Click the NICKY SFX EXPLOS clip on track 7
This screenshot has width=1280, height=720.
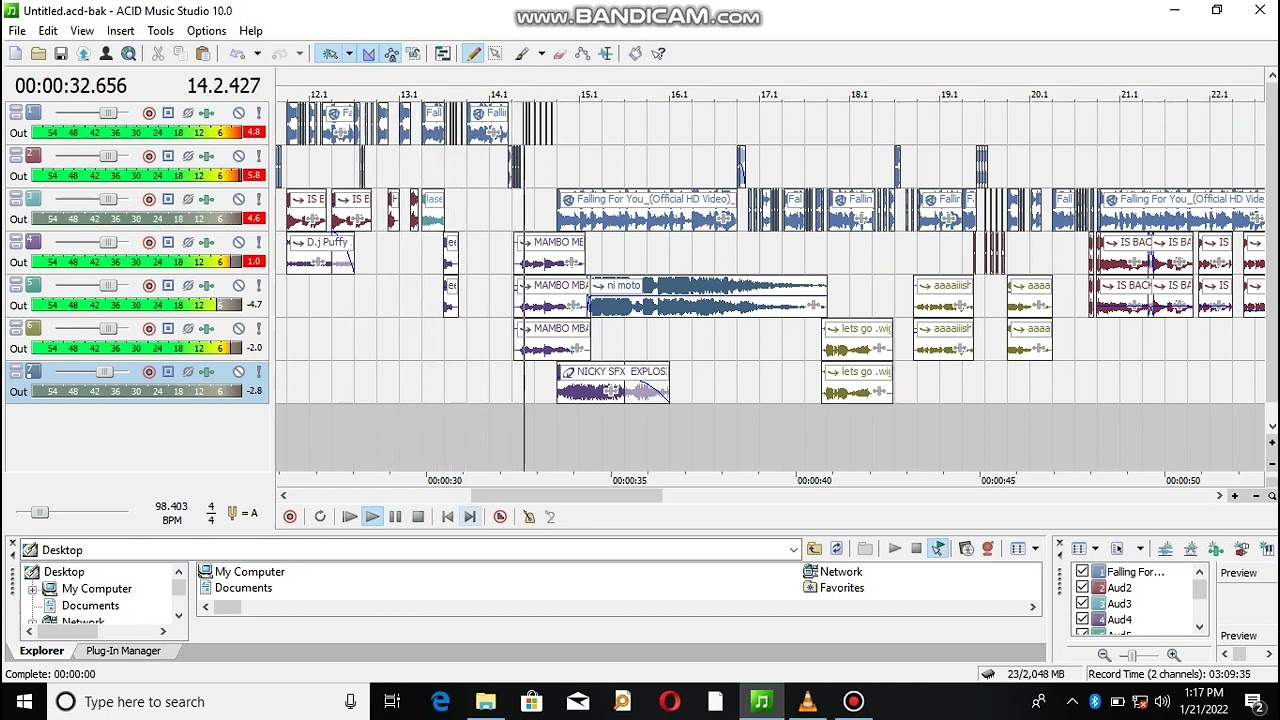pyautogui.click(x=613, y=383)
